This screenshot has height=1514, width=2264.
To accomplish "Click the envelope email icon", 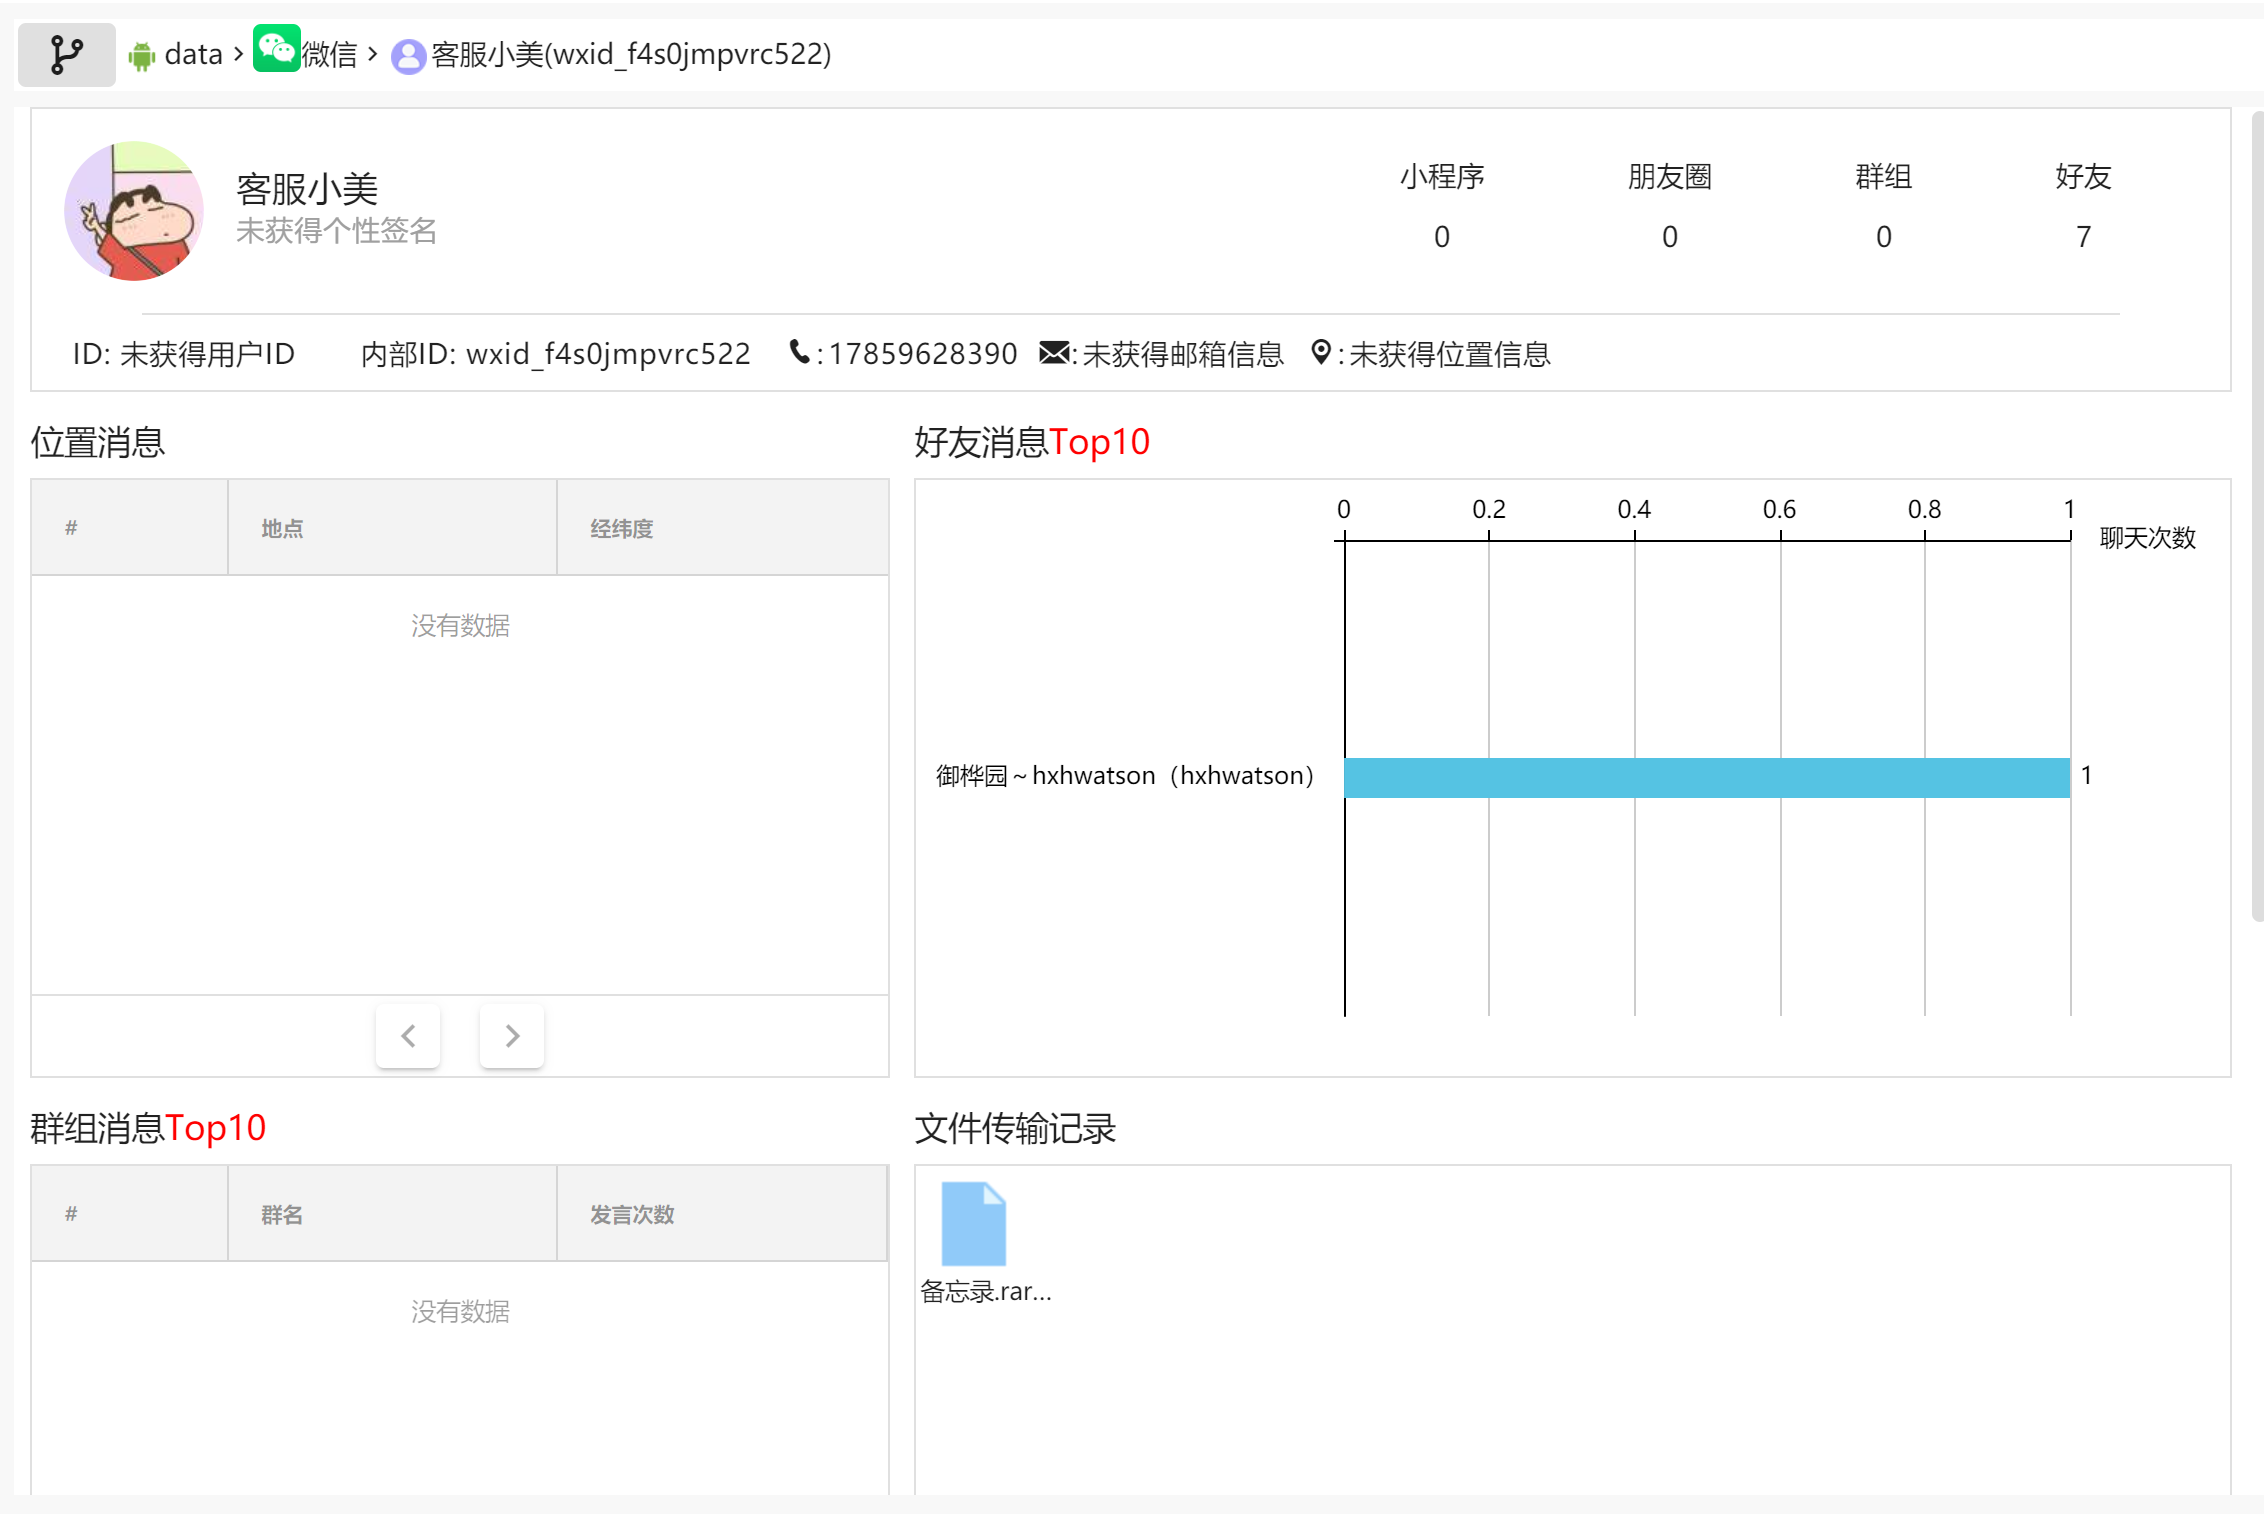I will 1053,352.
